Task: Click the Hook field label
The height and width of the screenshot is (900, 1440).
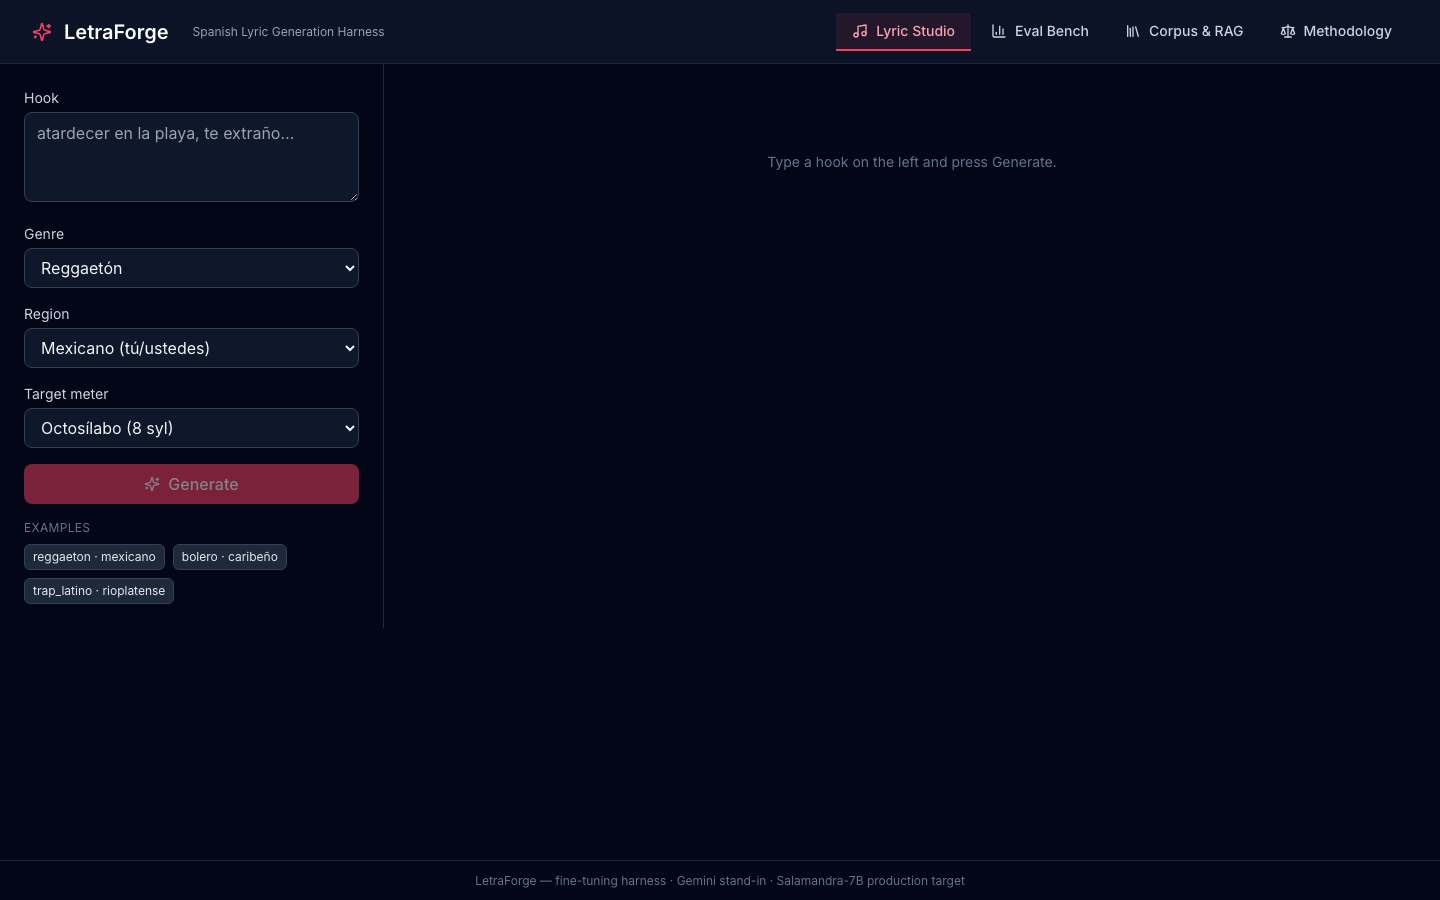Action: coord(41,98)
